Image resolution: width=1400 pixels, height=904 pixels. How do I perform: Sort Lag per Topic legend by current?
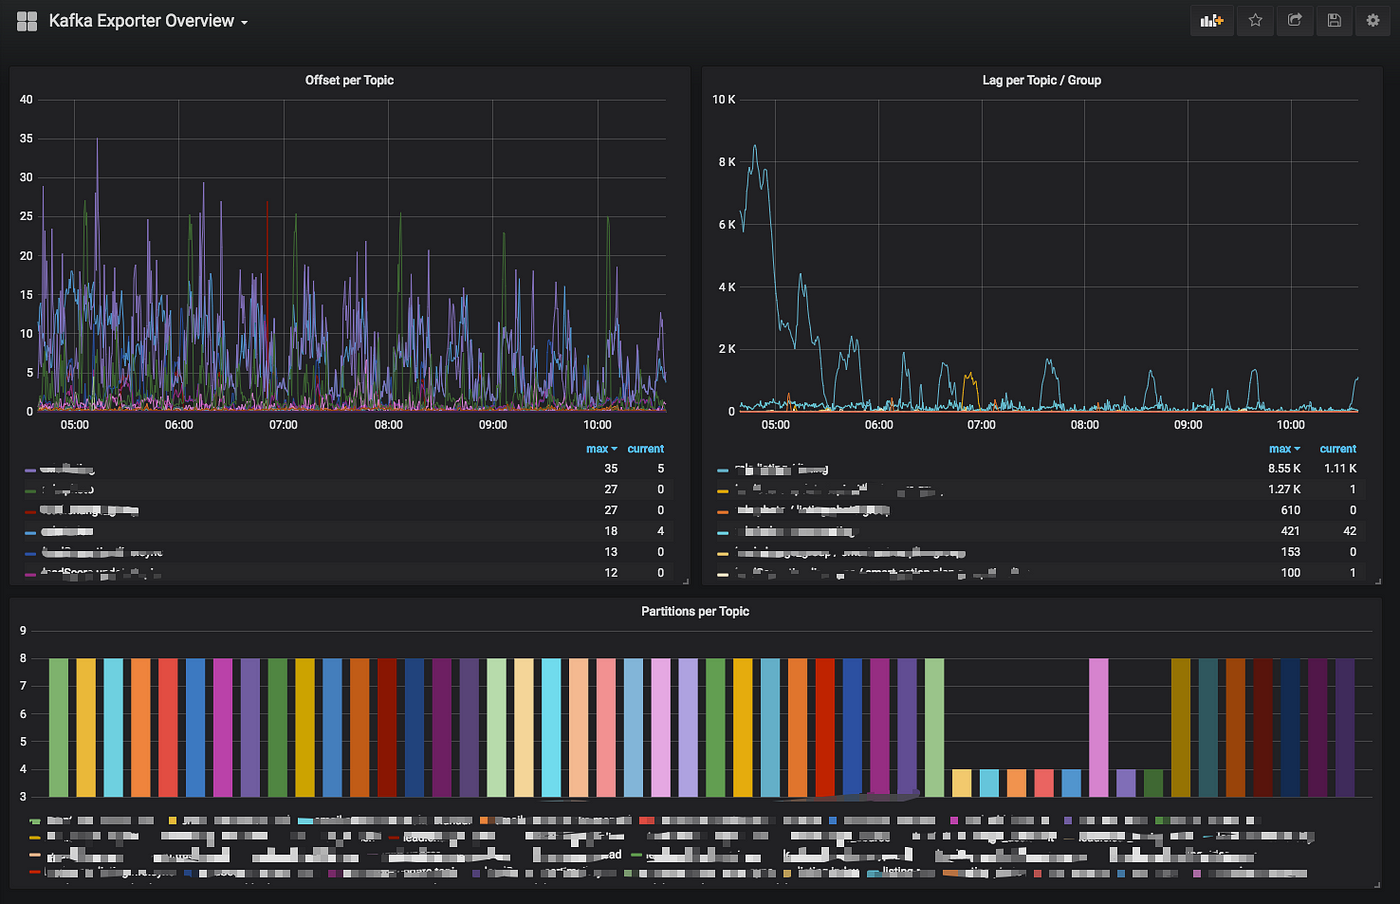(1338, 449)
